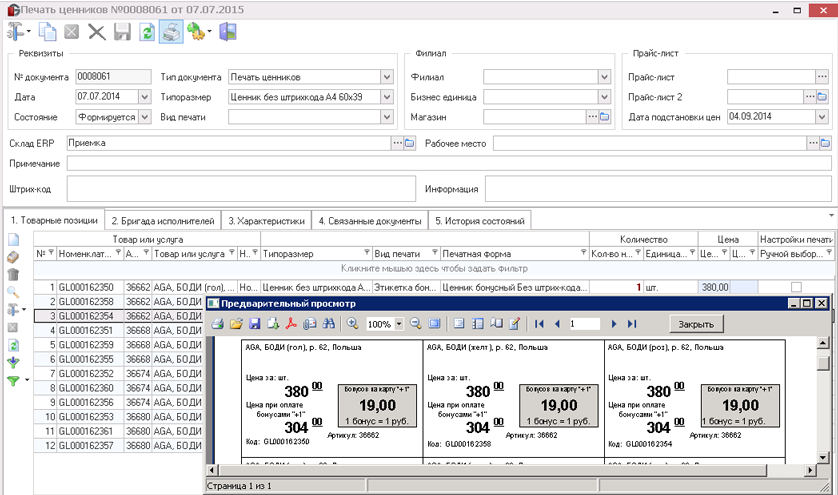This screenshot has height=495, width=838.
Task: Print from the preview window printer icon
Action: (218, 324)
